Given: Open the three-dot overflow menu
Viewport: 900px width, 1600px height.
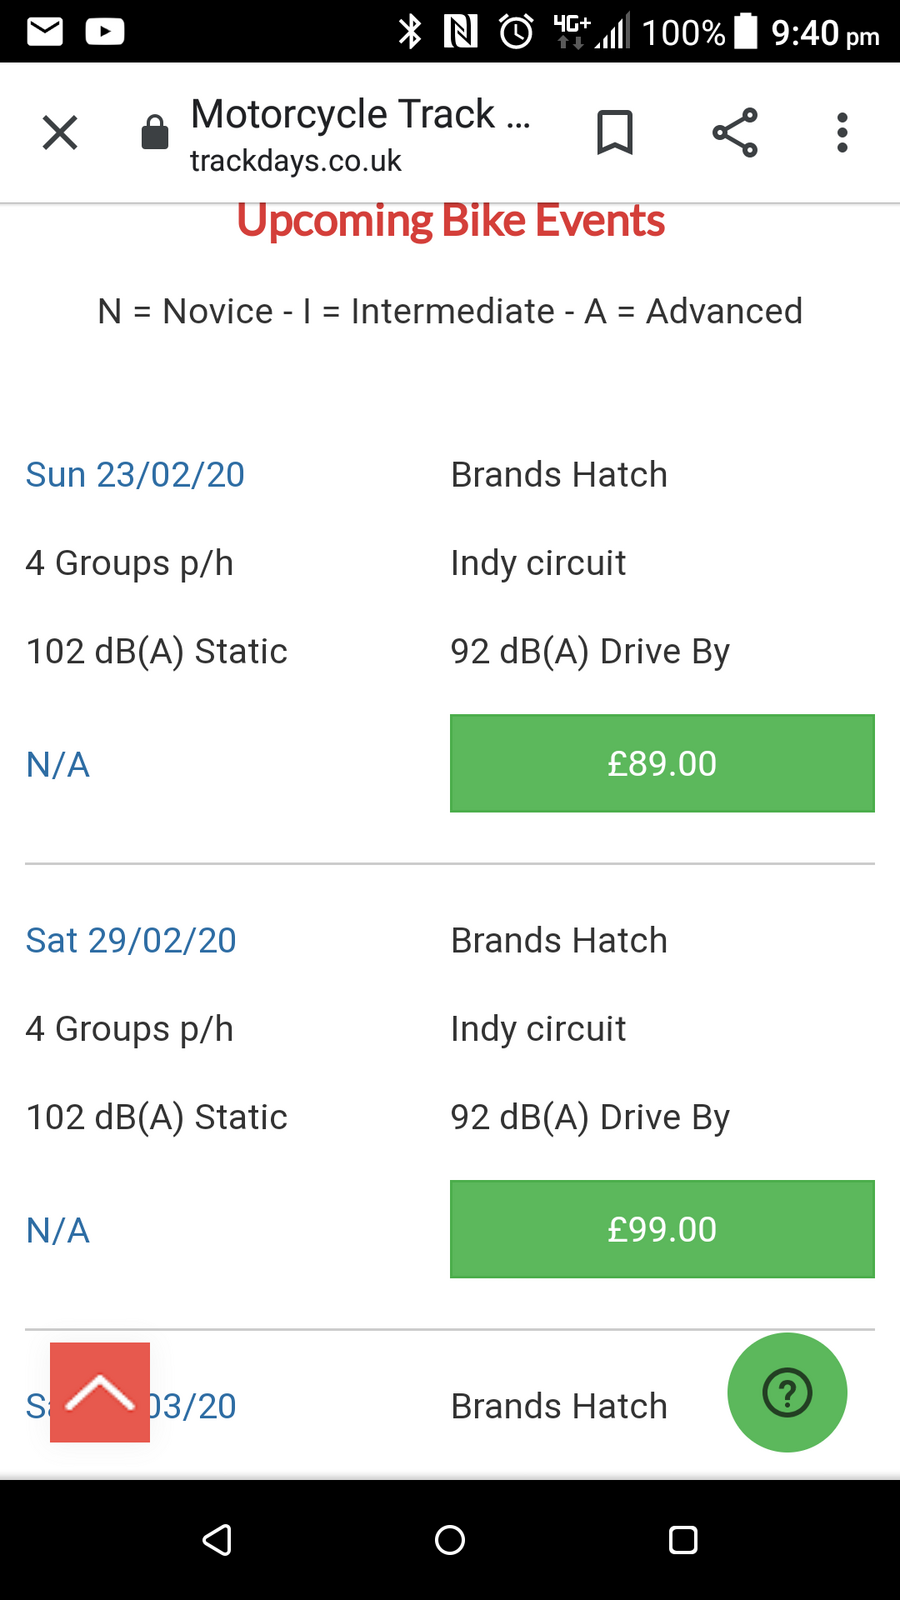Looking at the screenshot, I should pyautogui.click(x=842, y=132).
